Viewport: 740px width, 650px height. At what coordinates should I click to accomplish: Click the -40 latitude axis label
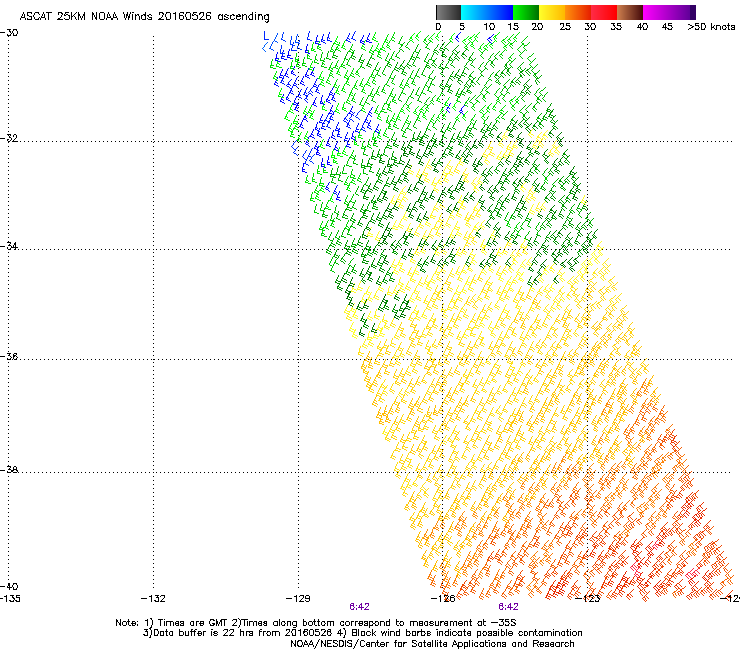(x=9, y=586)
